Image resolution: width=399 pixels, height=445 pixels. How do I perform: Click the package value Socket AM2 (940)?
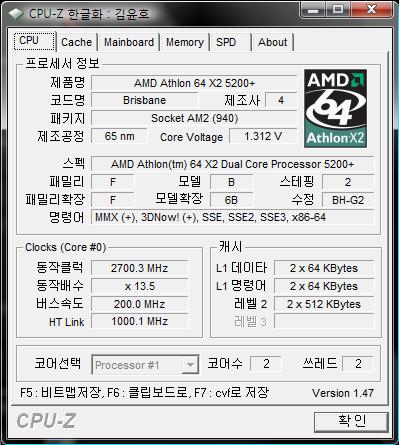194,118
